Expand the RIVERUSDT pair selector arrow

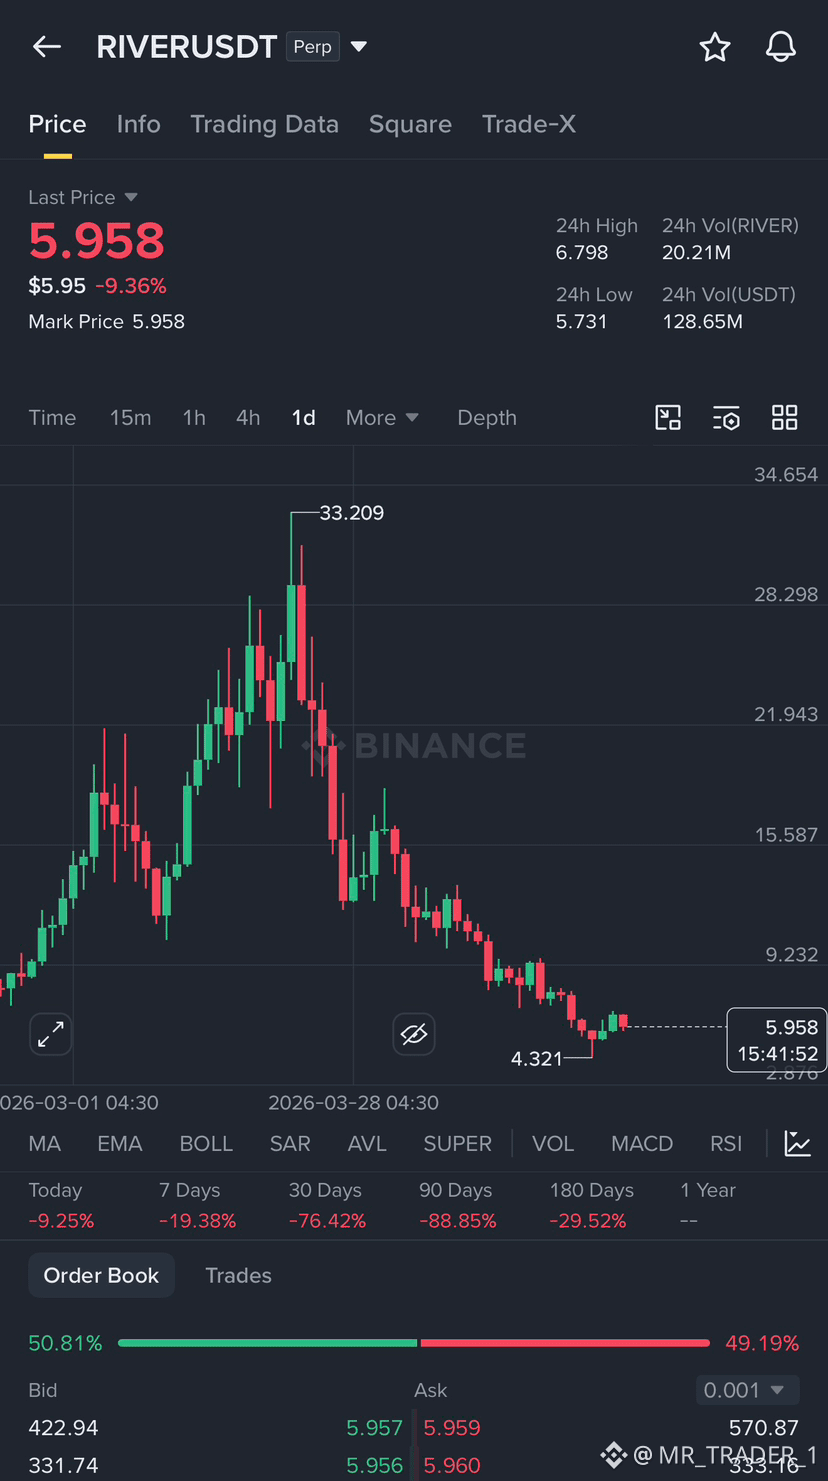(359, 47)
